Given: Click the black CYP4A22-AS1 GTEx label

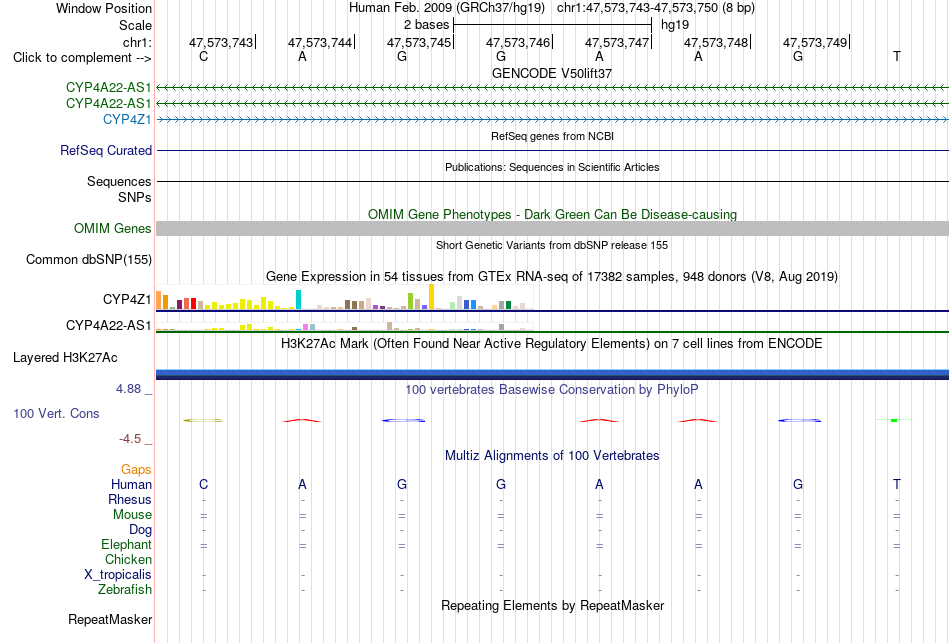Looking at the screenshot, I should (108, 325).
